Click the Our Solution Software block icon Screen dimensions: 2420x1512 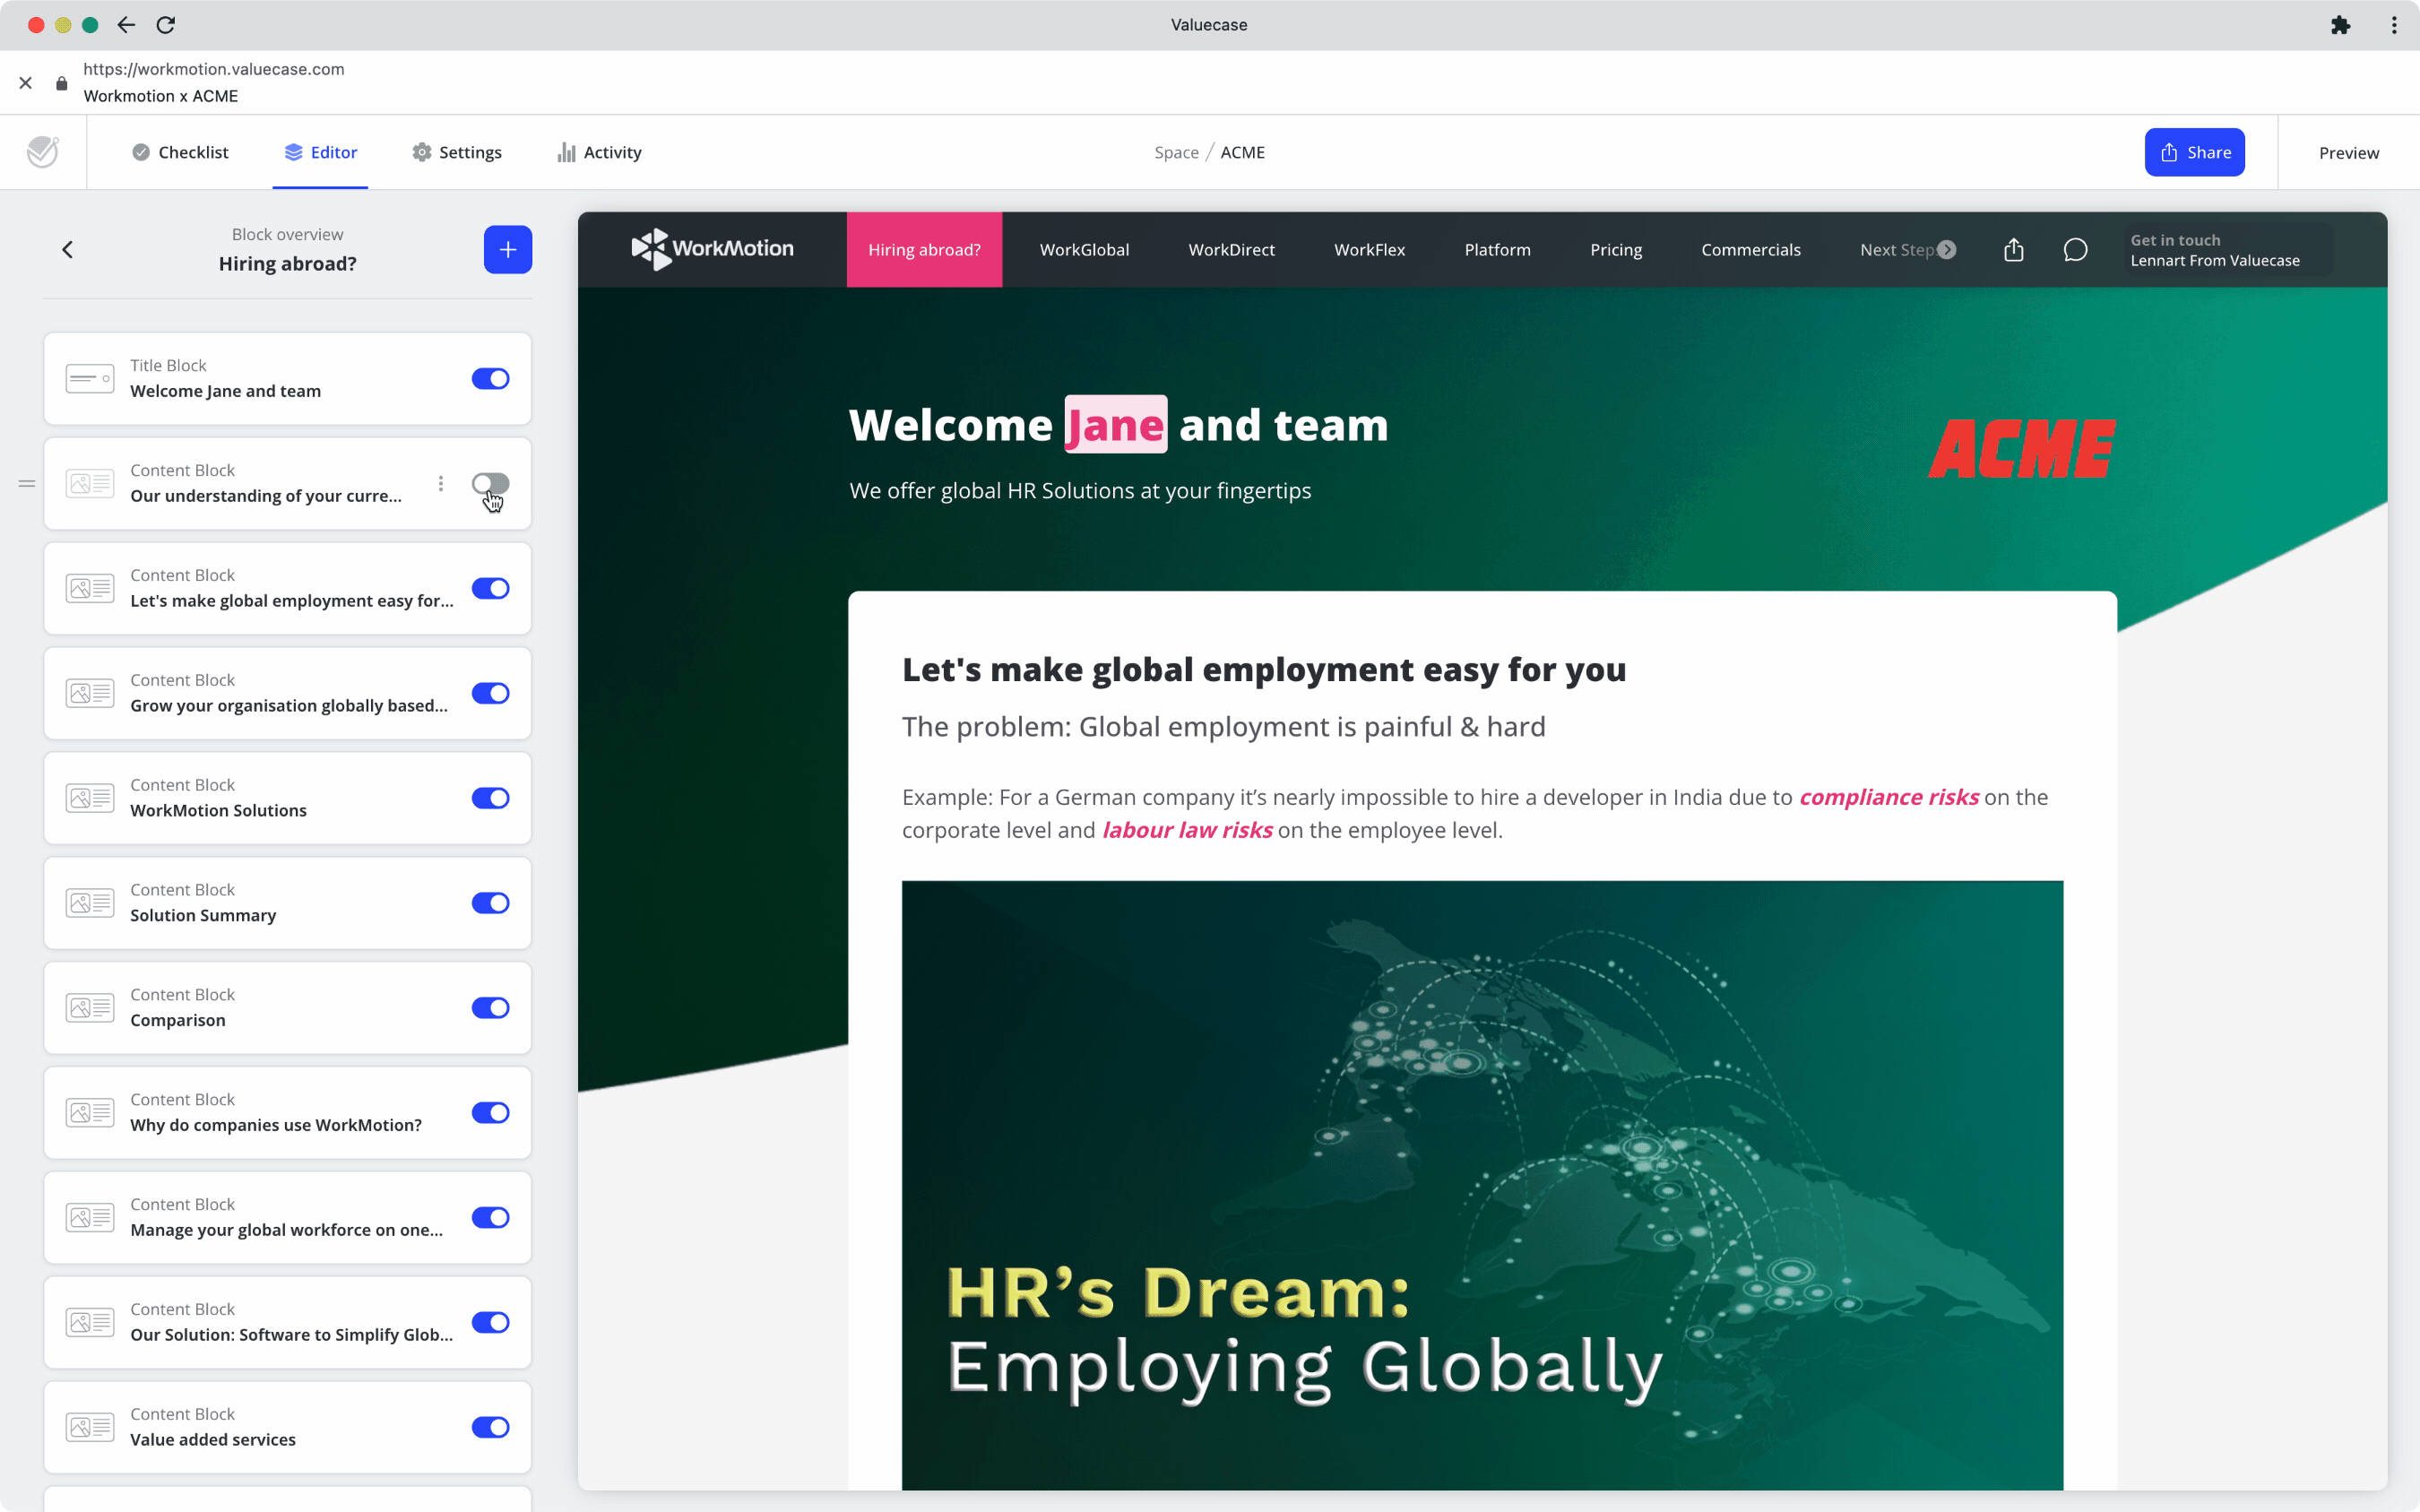click(90, 1322)
